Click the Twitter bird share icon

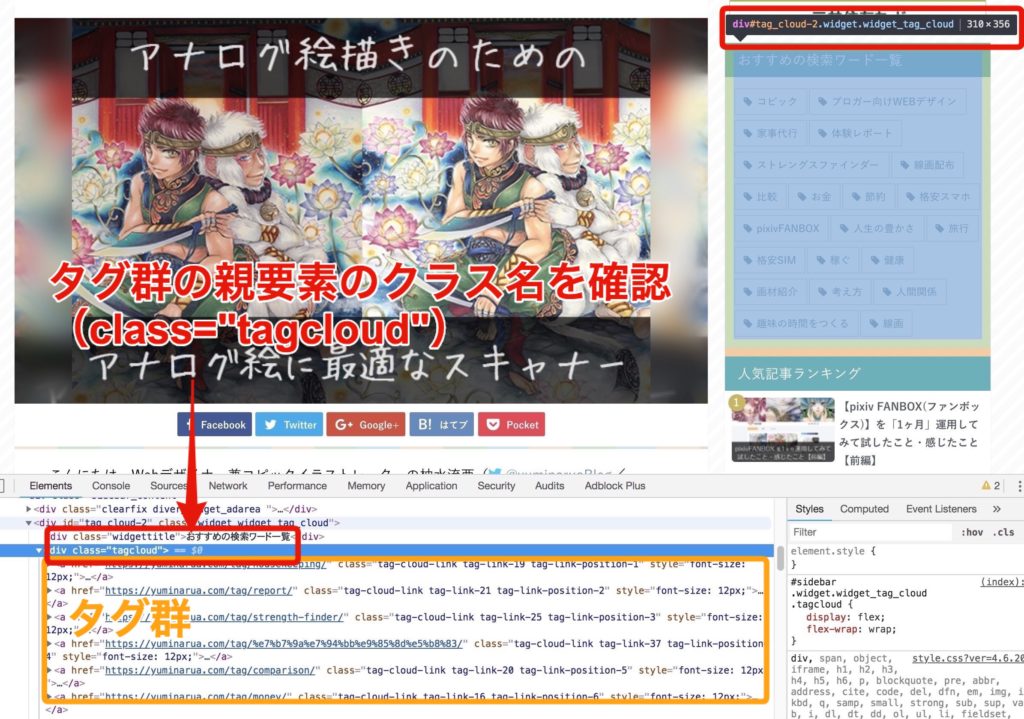click(x=271, y=424)
